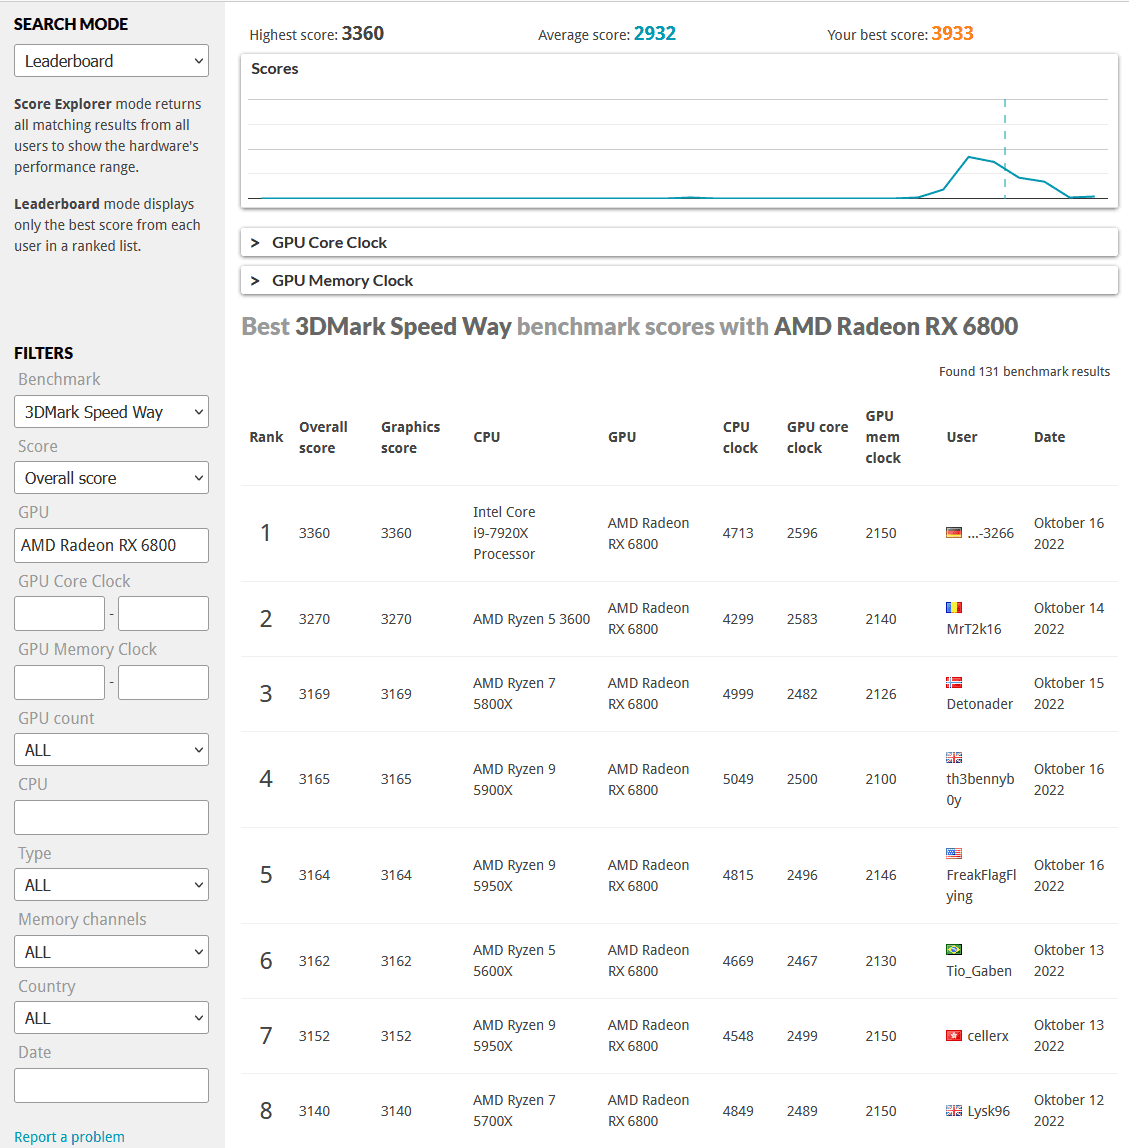1129x1148 pixels.
Task: Click the Graphics score column header
Action: click(x=410, y=437)
